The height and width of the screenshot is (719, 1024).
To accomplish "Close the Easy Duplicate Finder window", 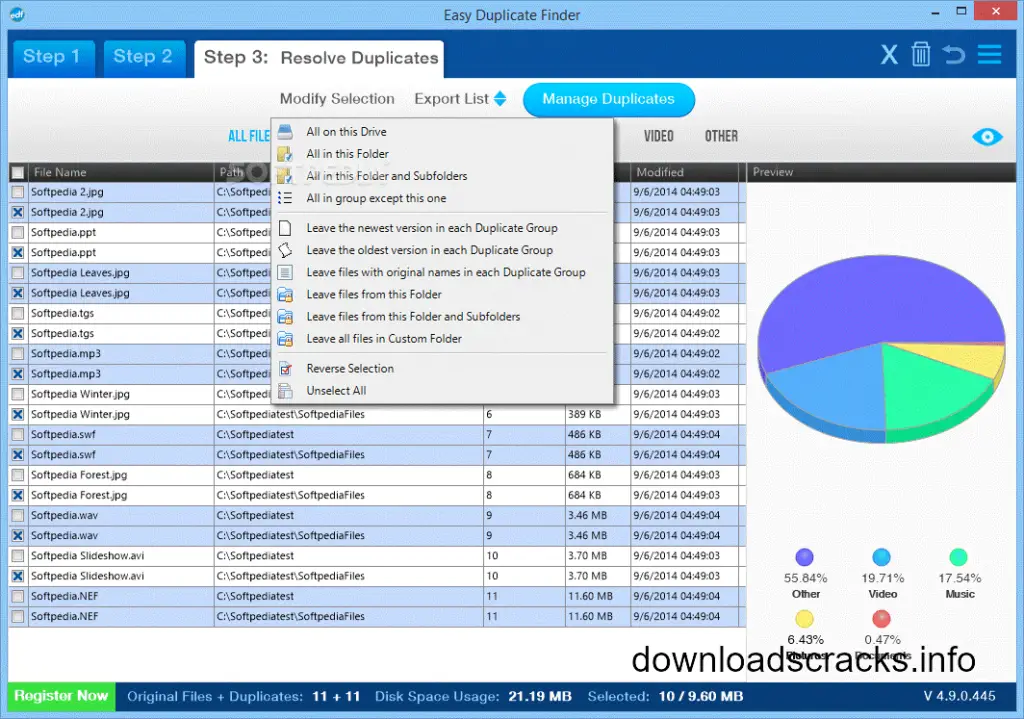I will (x=996, y=11).
